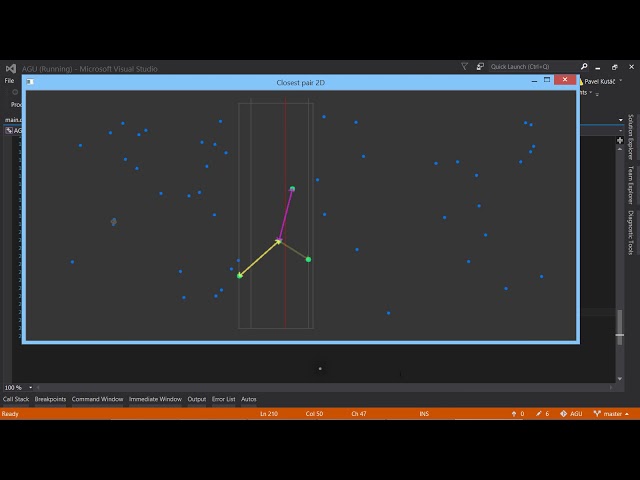Click the account warning triangle icon

pos(581,82)
